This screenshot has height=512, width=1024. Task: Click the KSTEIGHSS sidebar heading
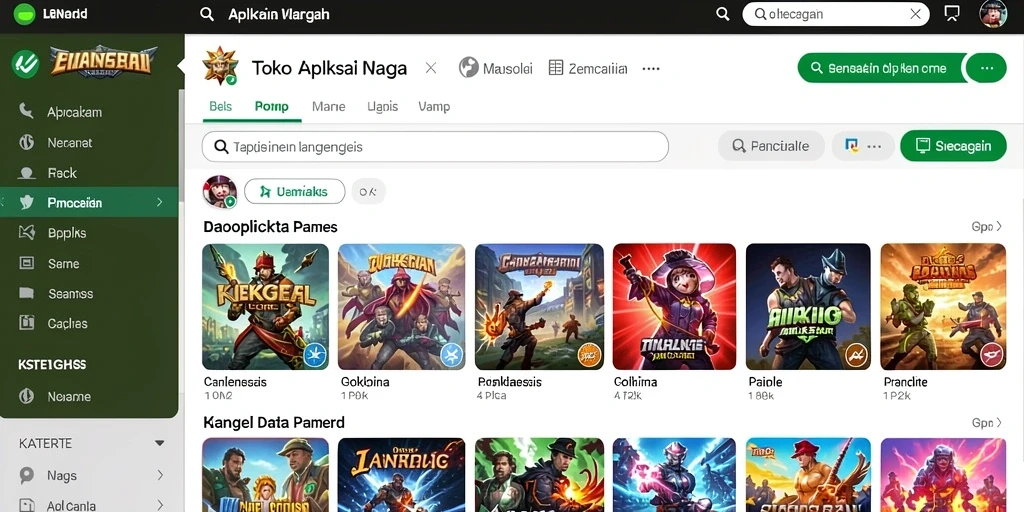click(x=52, y=364)
